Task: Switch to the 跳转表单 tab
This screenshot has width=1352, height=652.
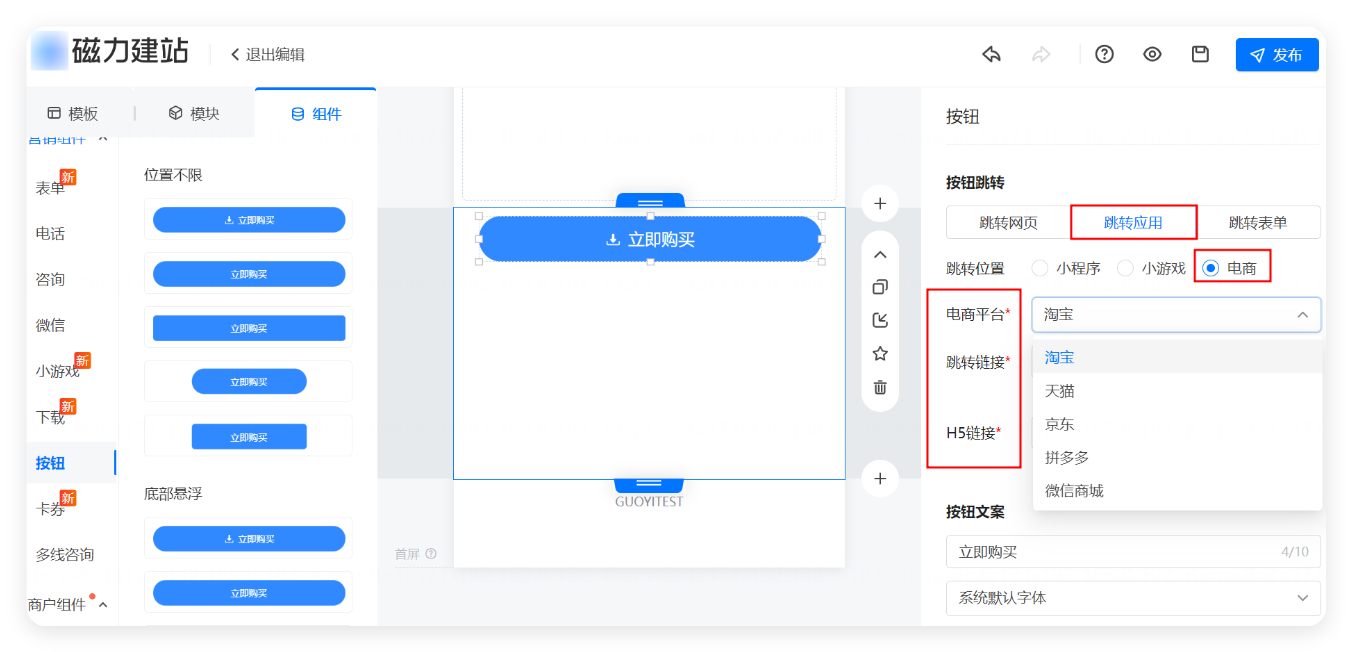Action: pos(1258,222)
